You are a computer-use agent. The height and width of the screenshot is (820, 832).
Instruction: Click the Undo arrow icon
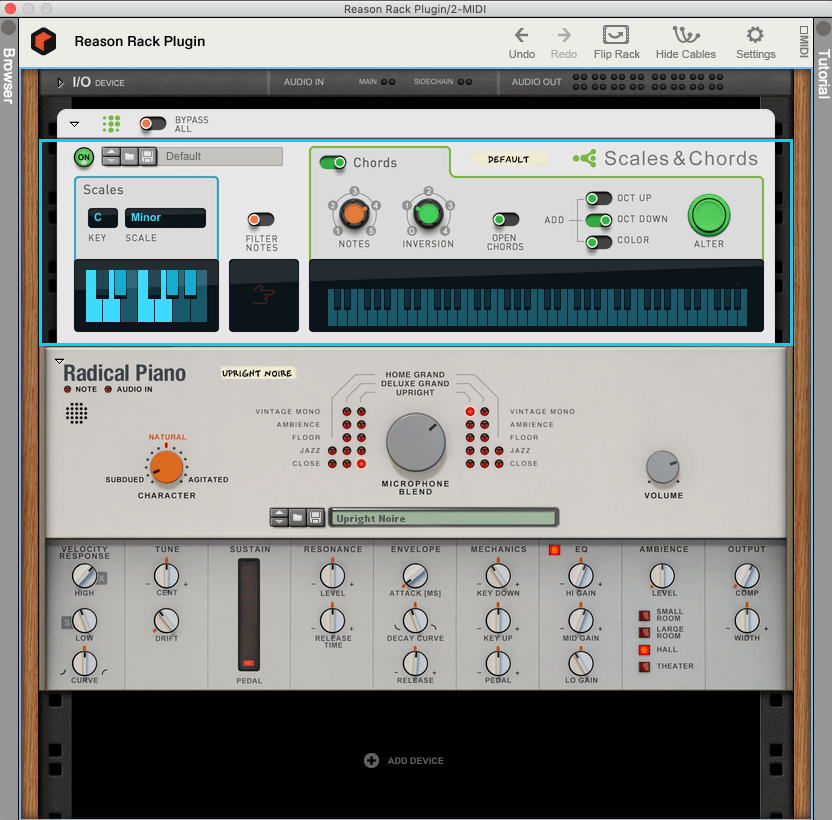click(521, 35)
